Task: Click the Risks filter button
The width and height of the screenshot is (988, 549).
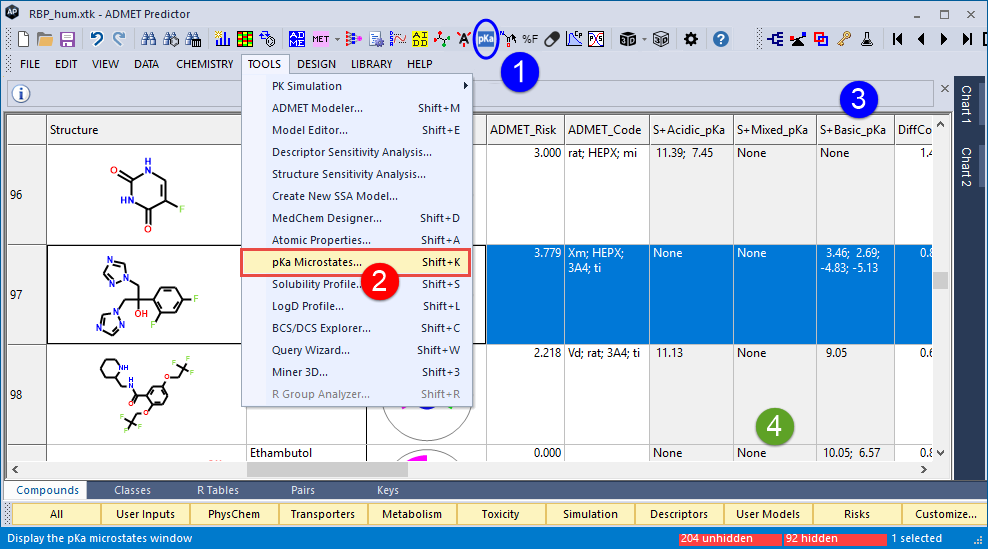Action: [856, 514]
